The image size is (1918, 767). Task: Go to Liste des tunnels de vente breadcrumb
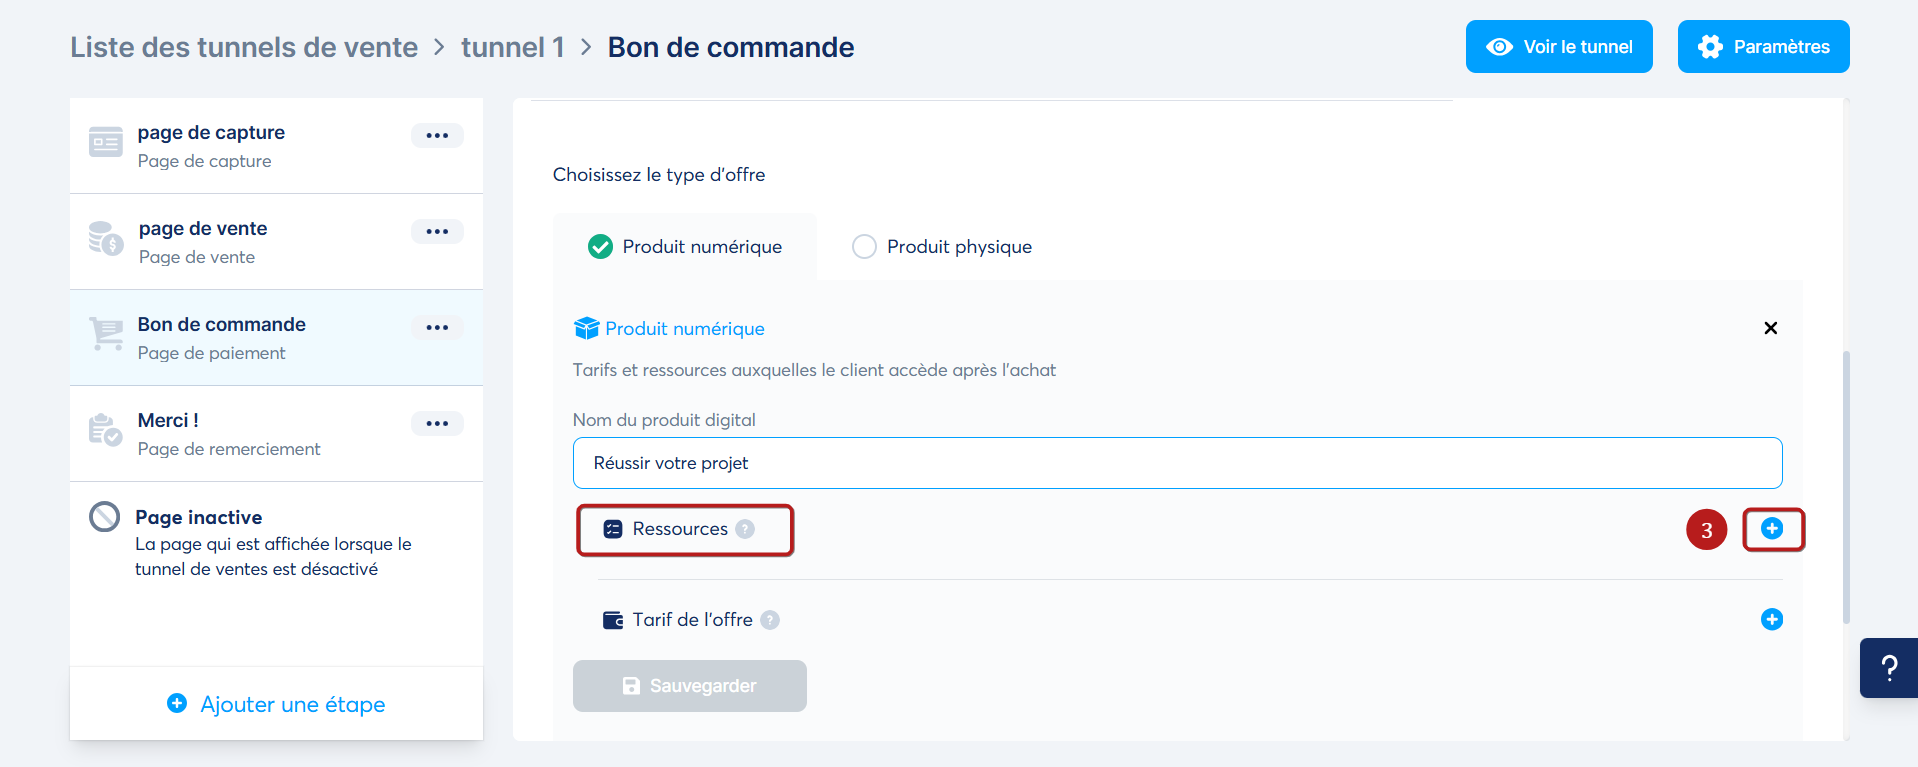[x=244, y=47]
